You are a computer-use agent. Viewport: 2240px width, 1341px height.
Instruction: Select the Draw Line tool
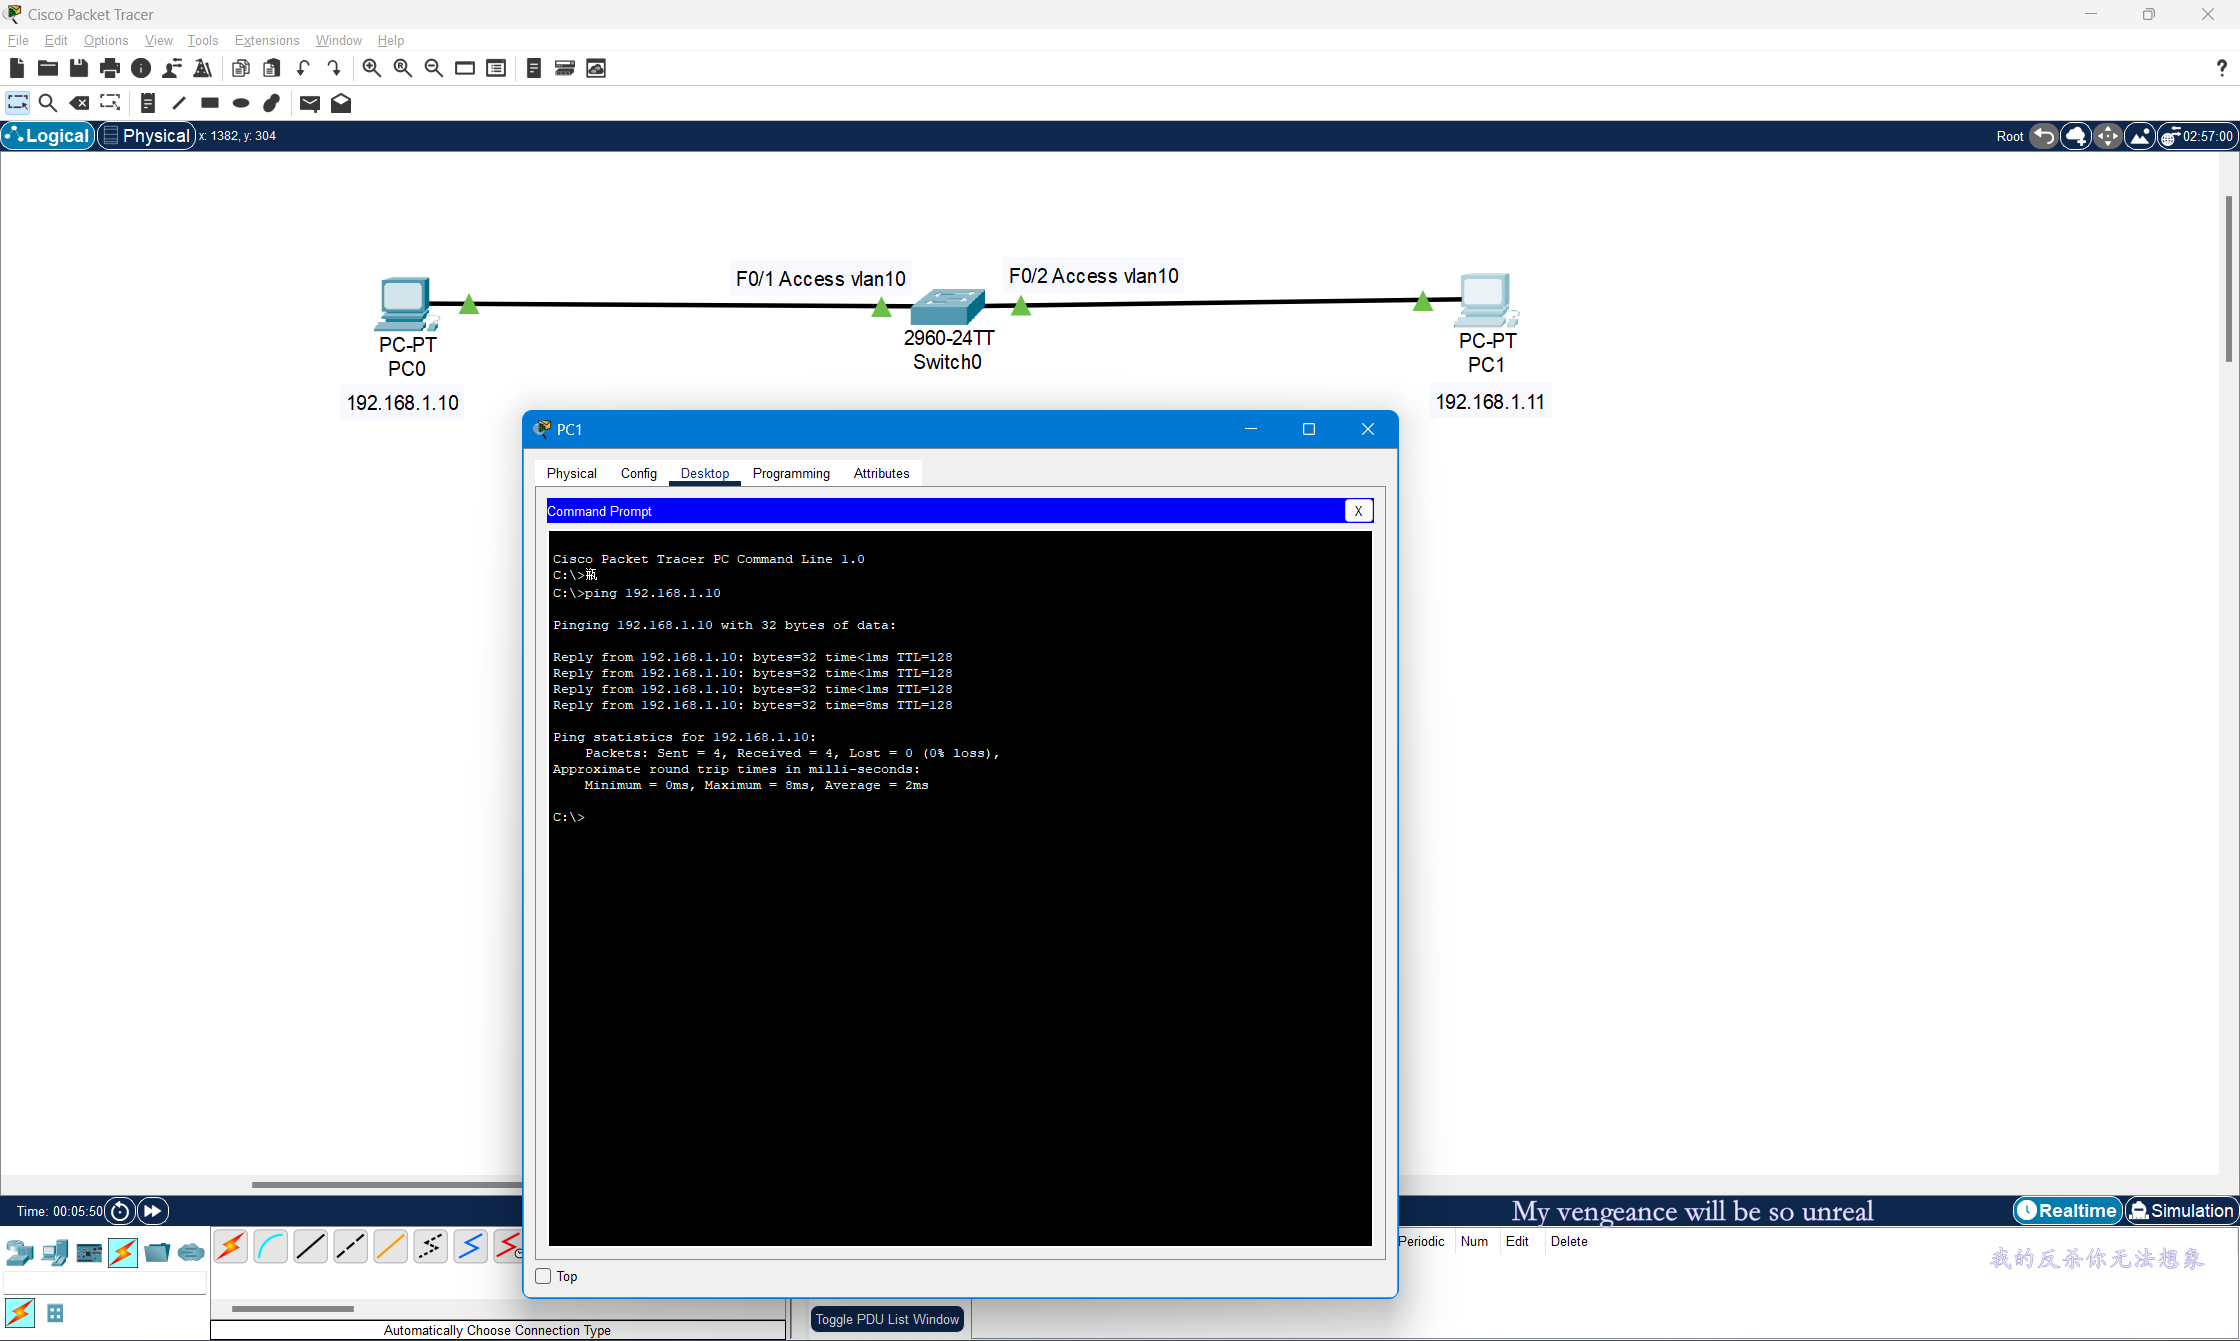pos(179,103)
